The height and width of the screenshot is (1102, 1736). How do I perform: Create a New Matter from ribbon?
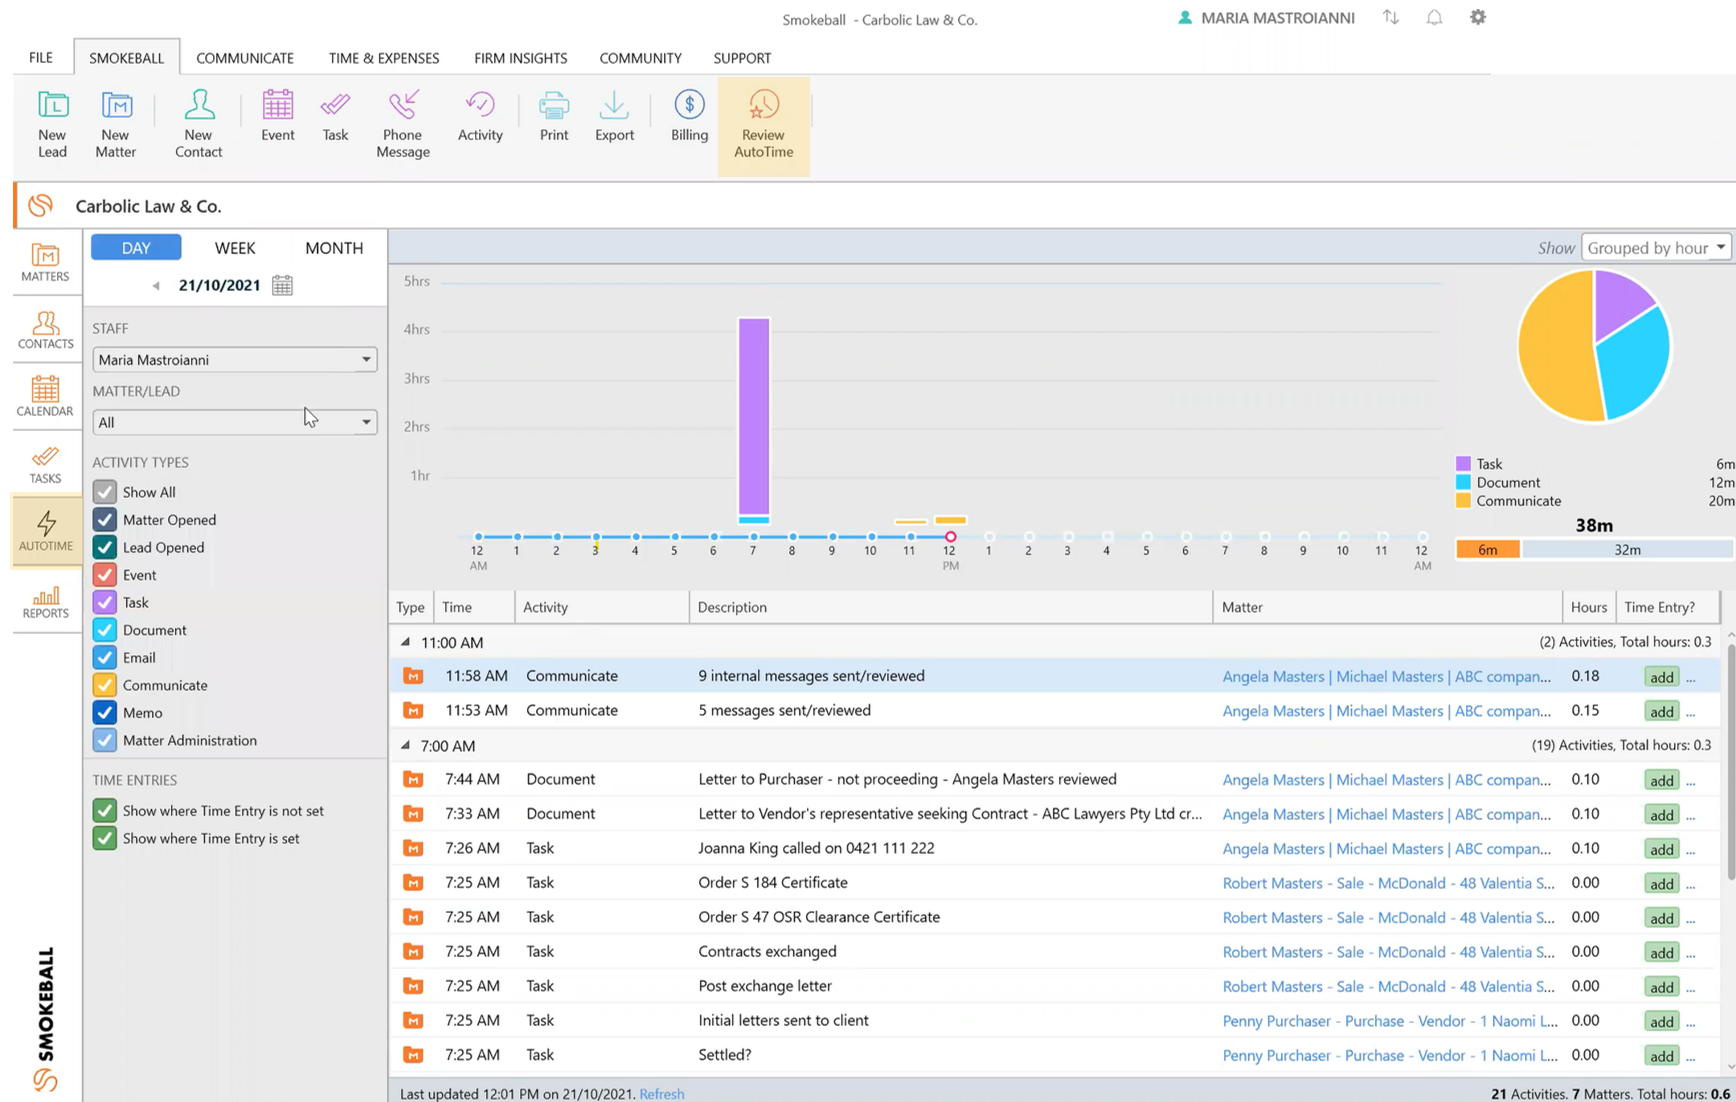pos(116,124)
